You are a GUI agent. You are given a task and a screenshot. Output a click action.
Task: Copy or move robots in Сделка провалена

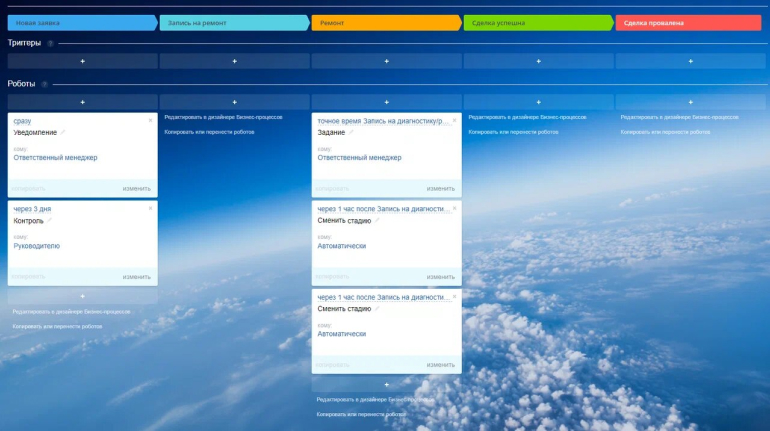click(x=665, y=132)
